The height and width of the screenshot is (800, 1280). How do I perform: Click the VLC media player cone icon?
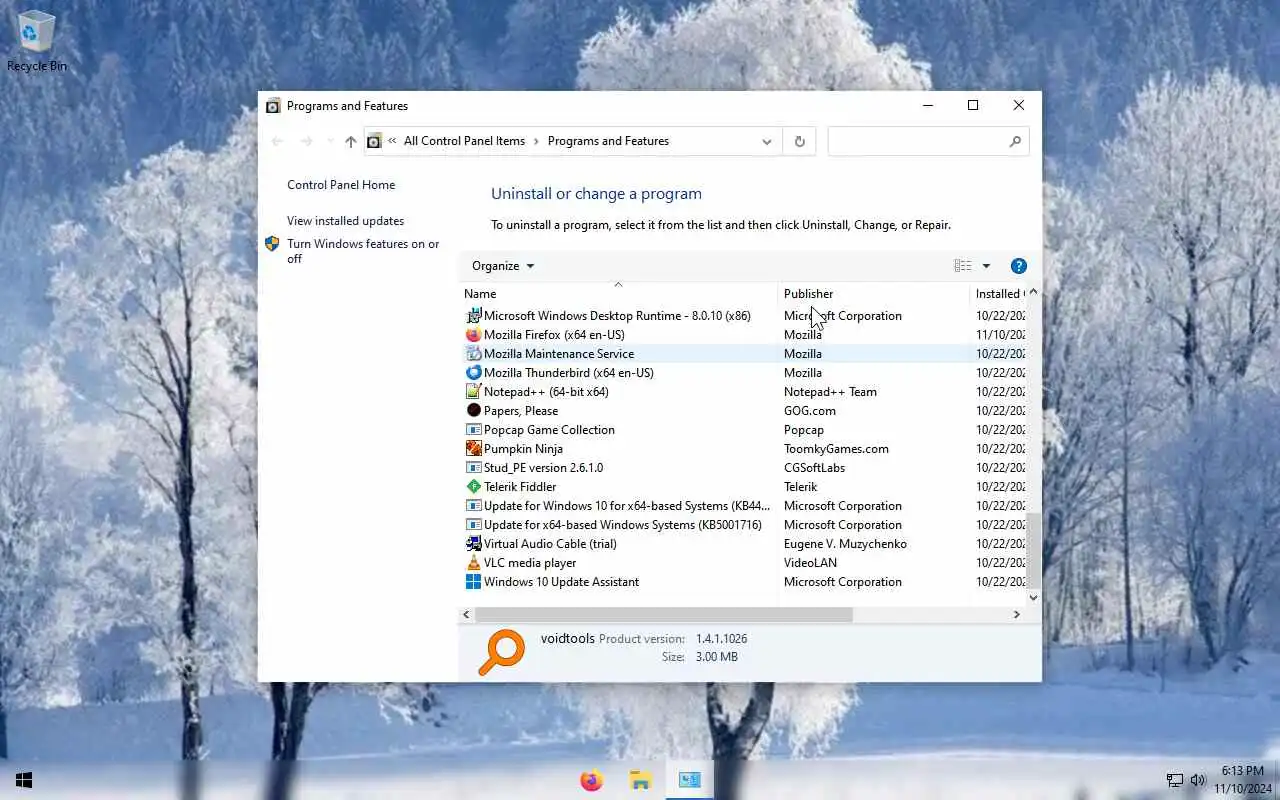tap(474, 563)
